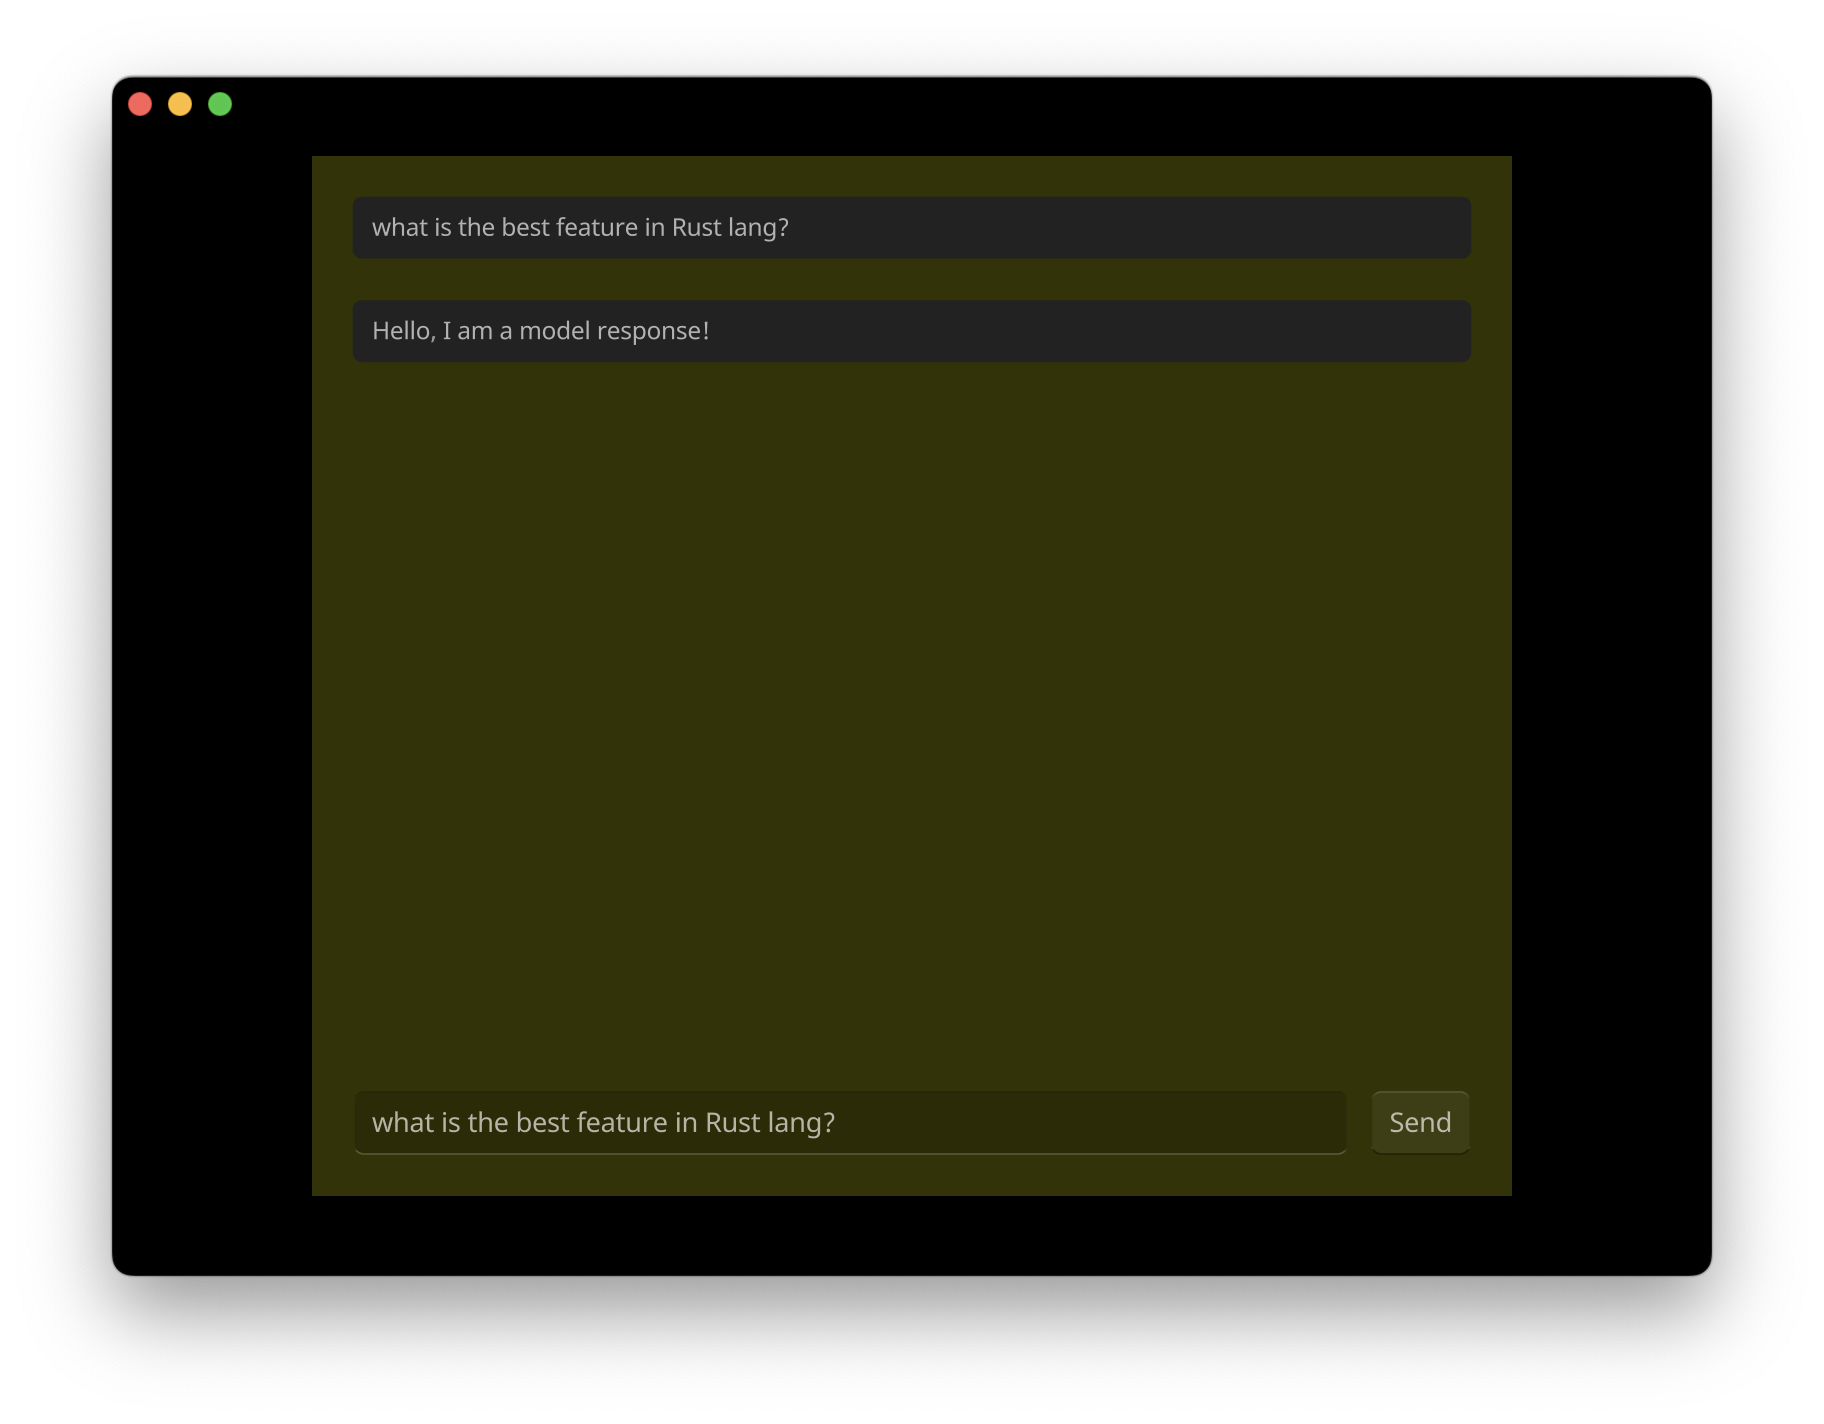Minimize the window with yellow button
1824x1424 pixels.
(180, 104)
